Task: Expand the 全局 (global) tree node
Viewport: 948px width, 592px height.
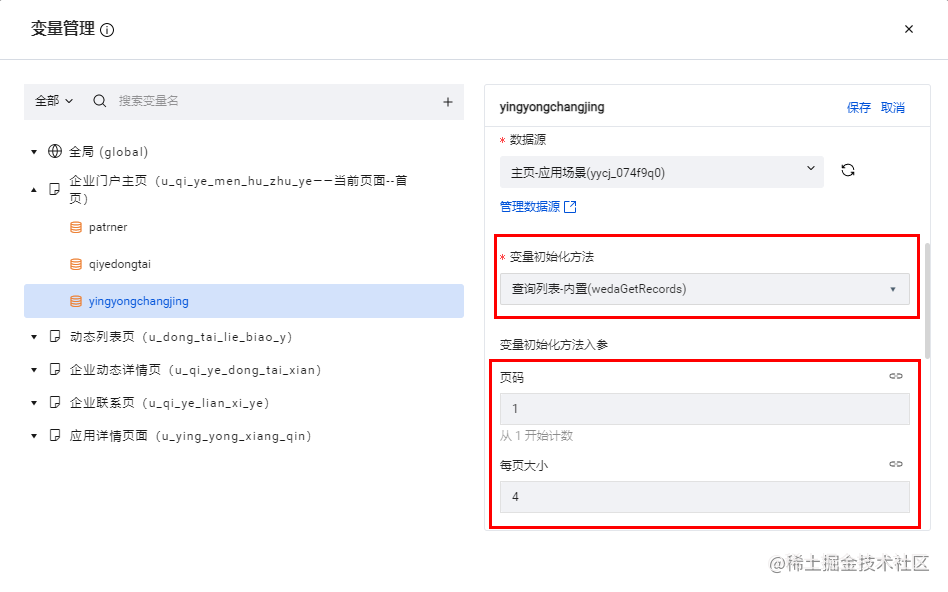Action: pos(34,152)
